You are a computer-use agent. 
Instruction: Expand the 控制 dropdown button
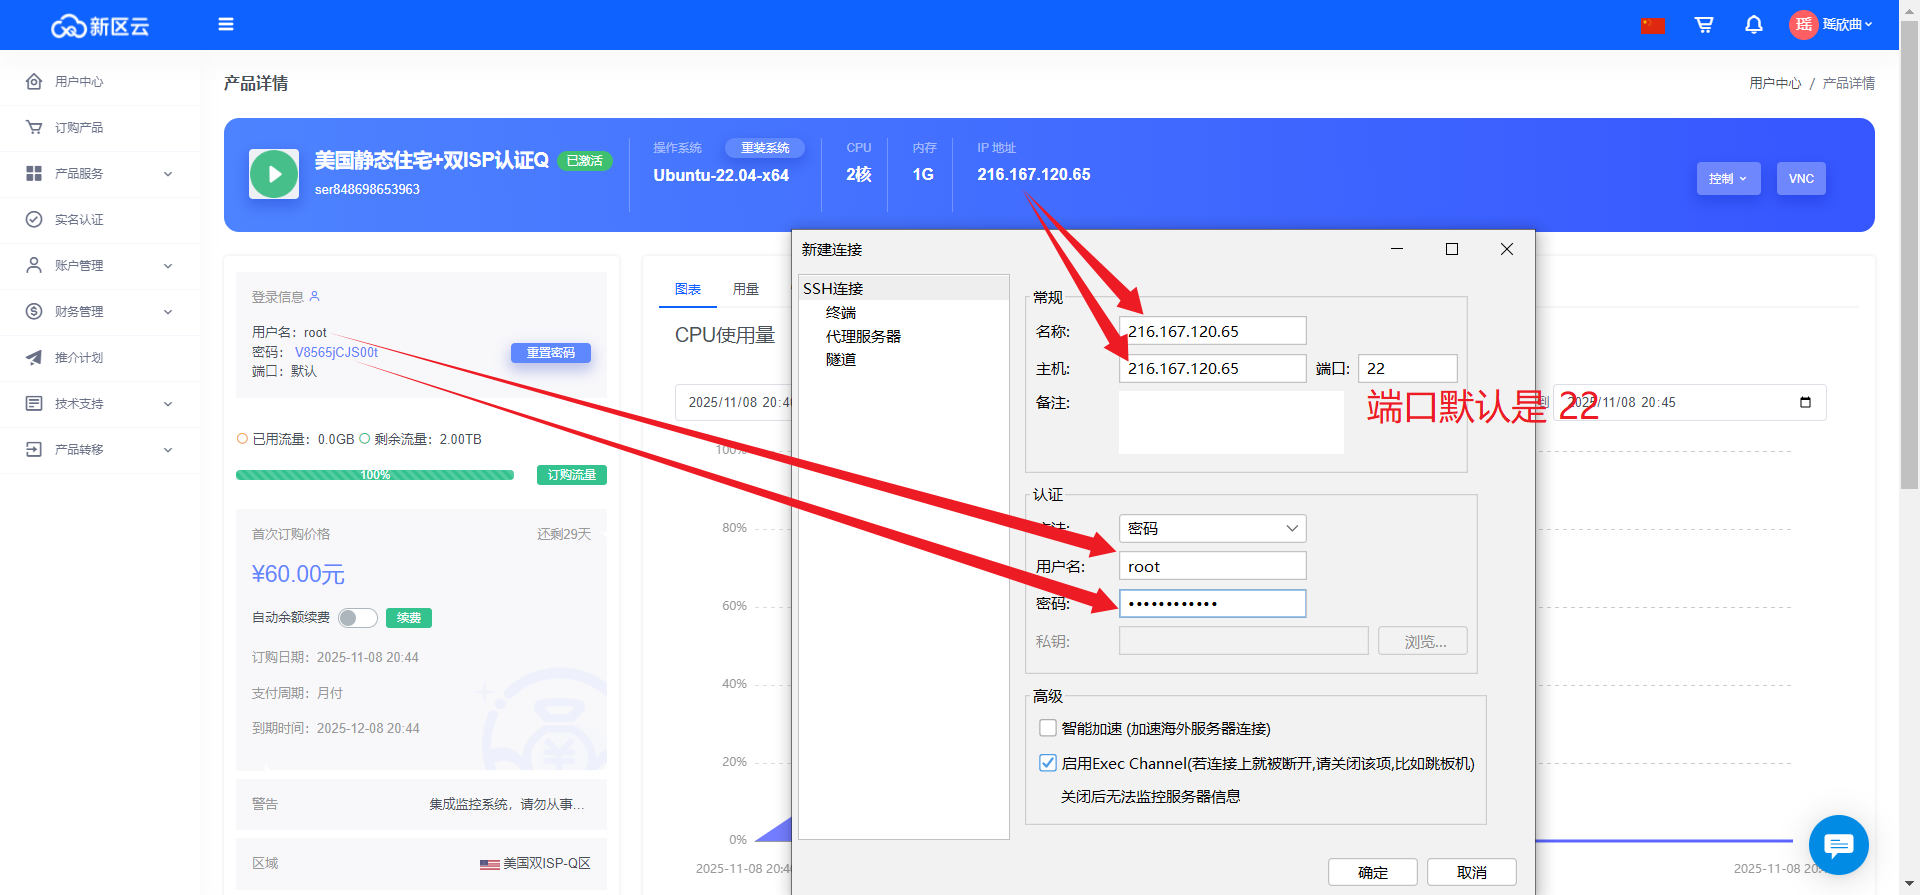tap(1728, 179)
